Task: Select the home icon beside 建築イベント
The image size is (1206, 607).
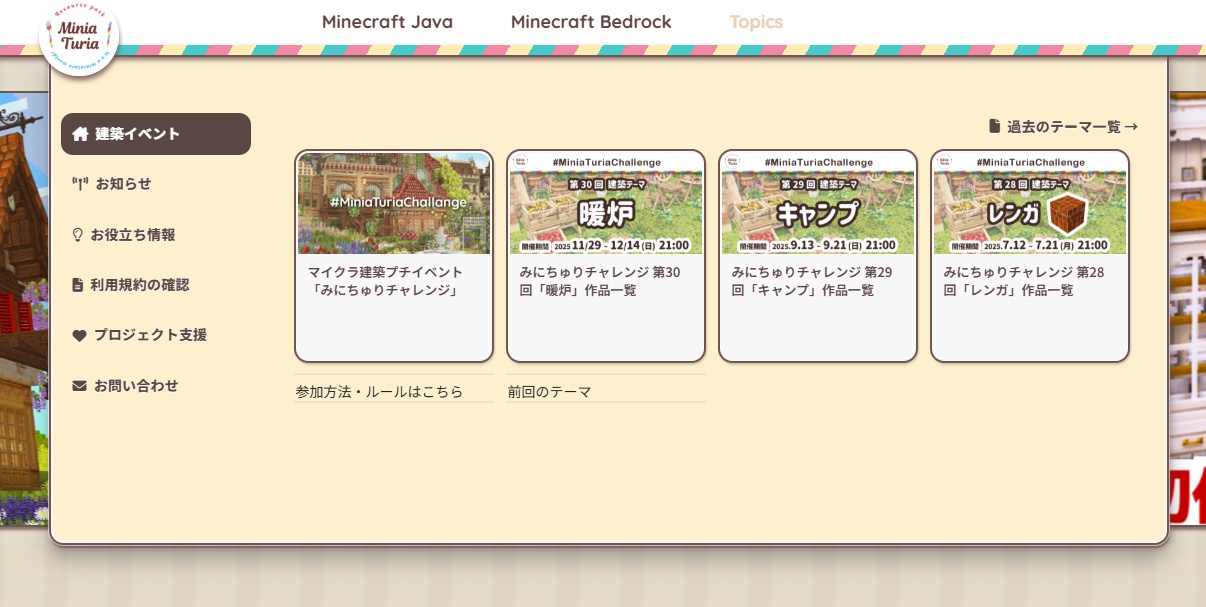Action: coord(80,133)
